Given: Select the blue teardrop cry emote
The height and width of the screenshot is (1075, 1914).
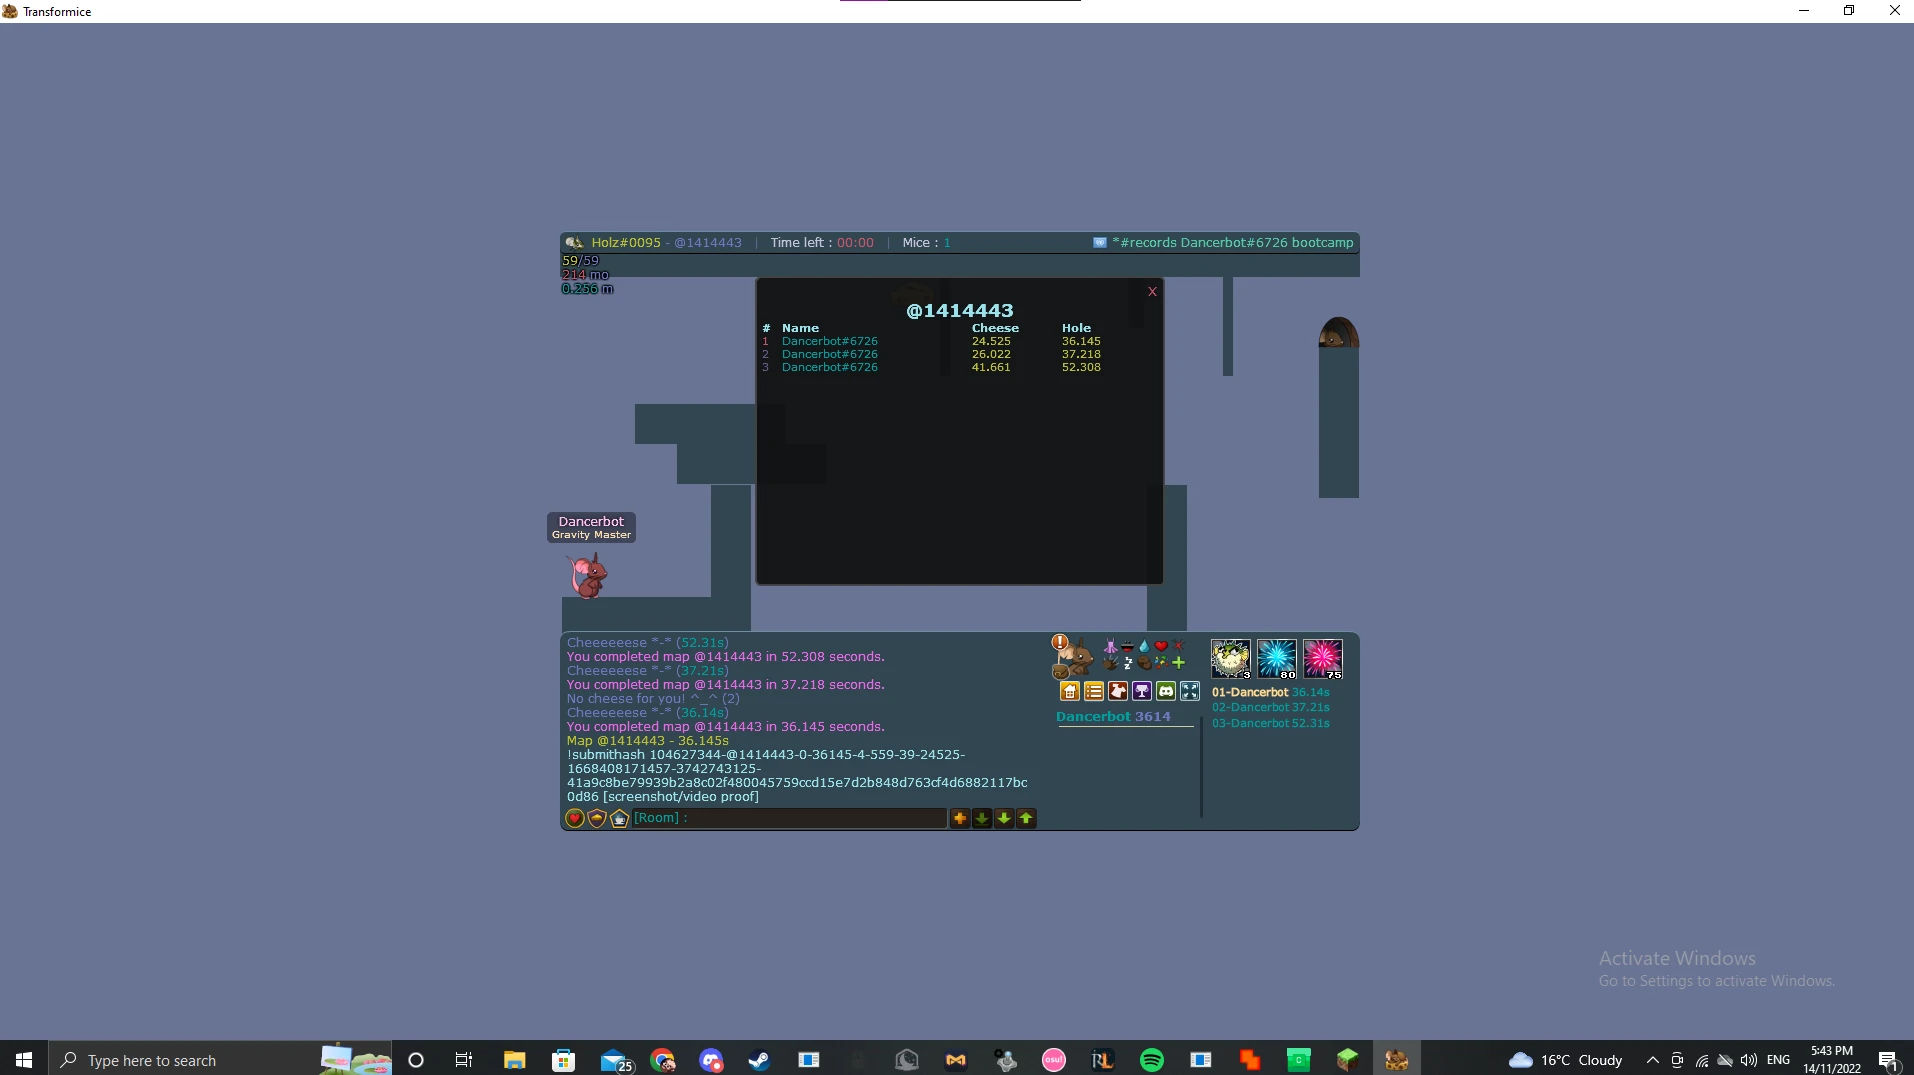Looking at the screenshot, I should point(1144,647).
